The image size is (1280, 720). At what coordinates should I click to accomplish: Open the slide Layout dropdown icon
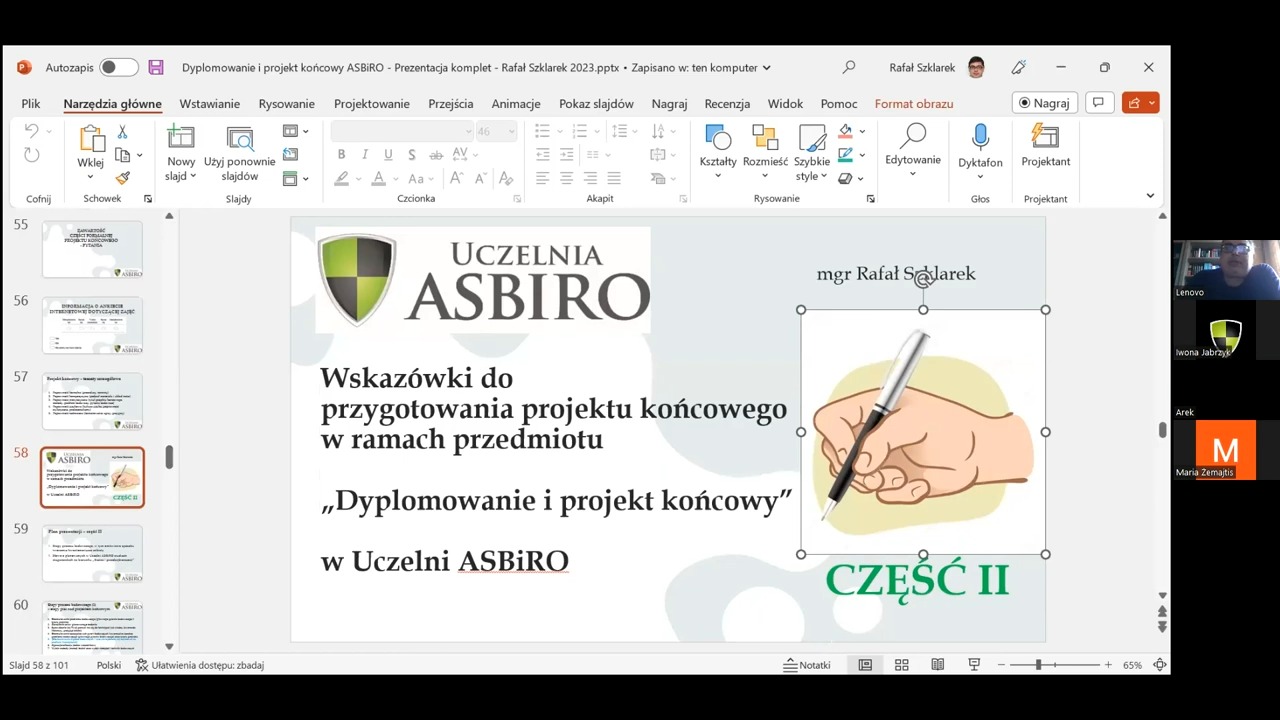click(x=295, y=131)
